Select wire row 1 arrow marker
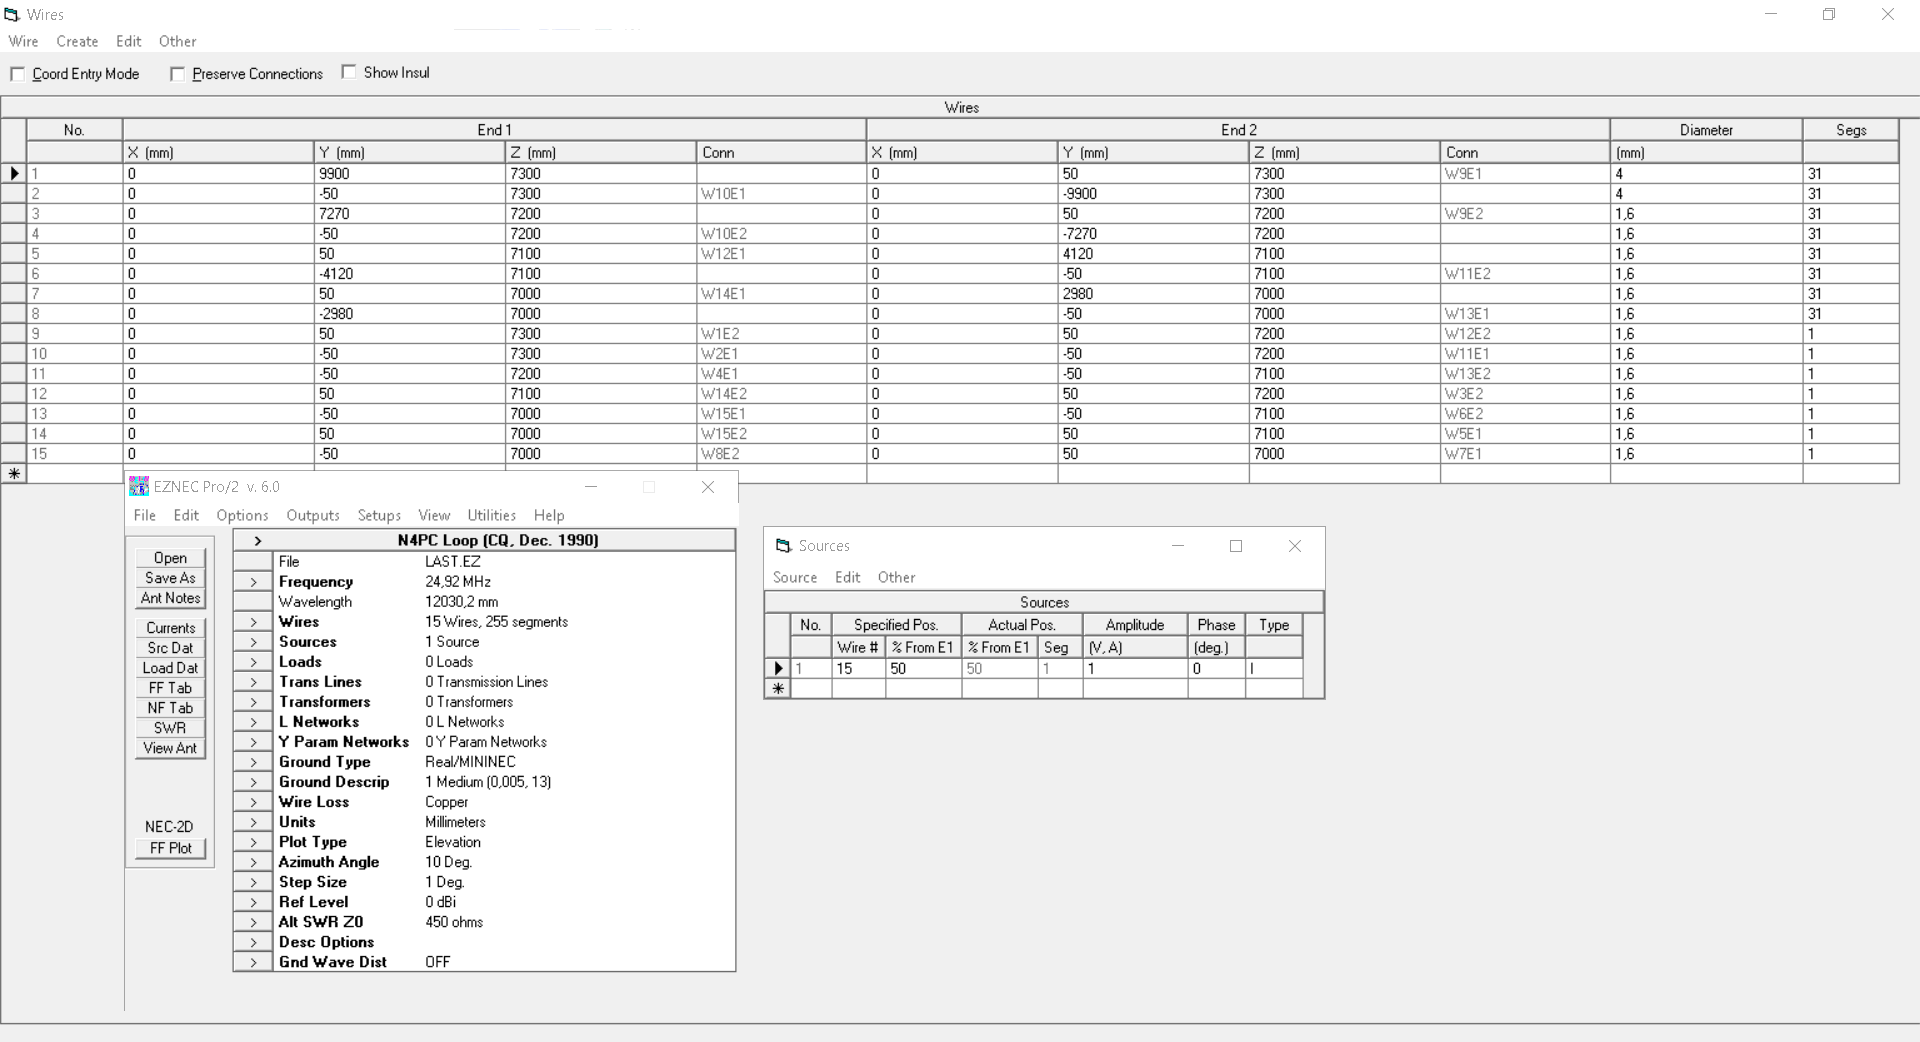1920x1042 pixels. click(x=14, y=173)
